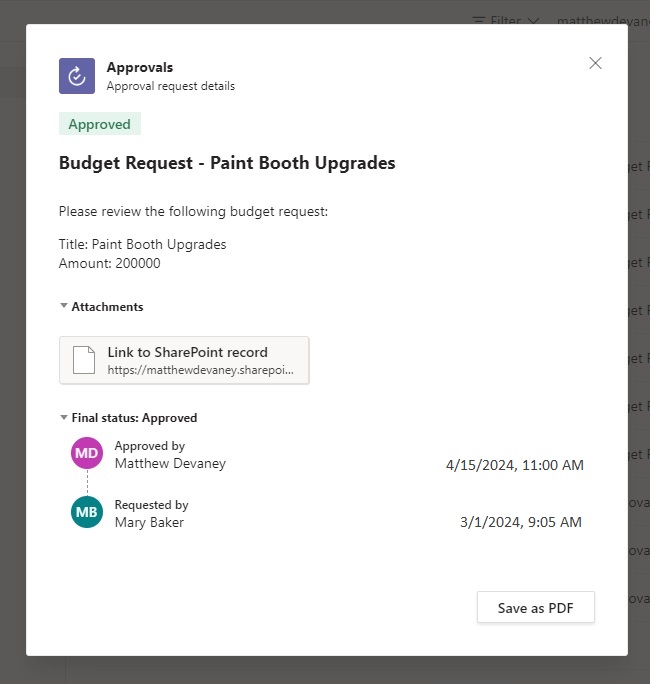Open the Filter dropdown behind the dialog
Image resolution: width=650 pixels, height=684 pixels.
506,21
